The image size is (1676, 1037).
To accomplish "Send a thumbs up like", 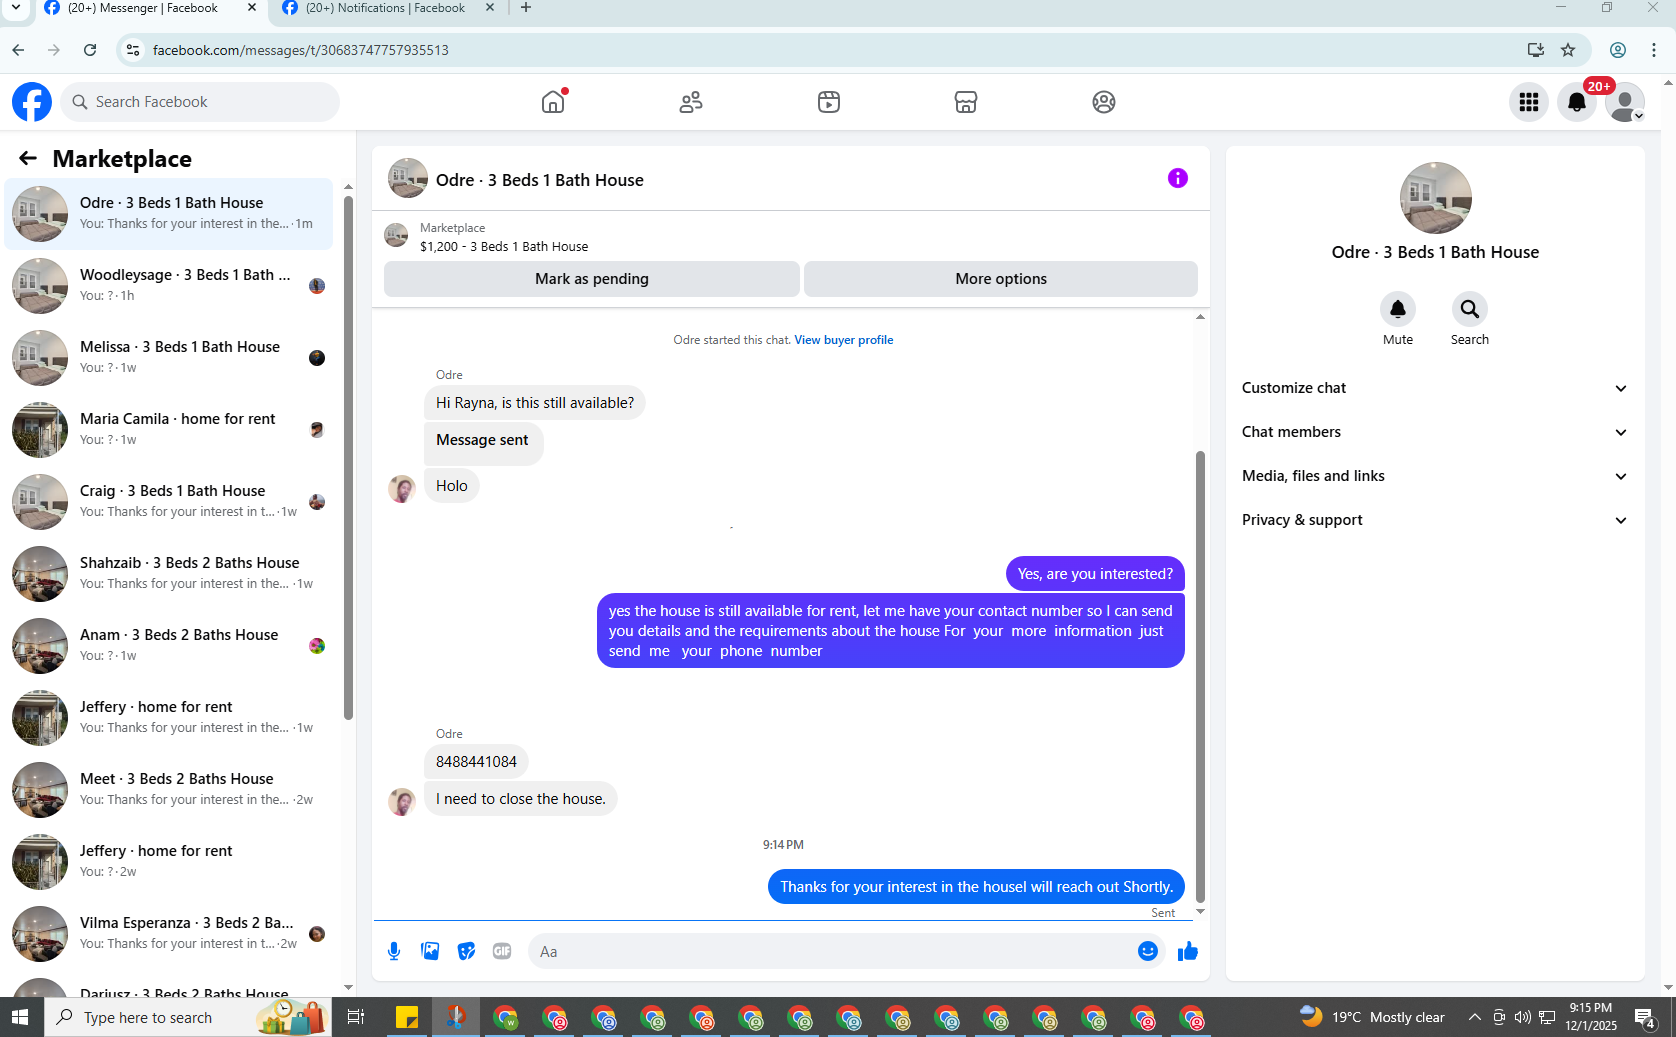I will click(1188, 951).
